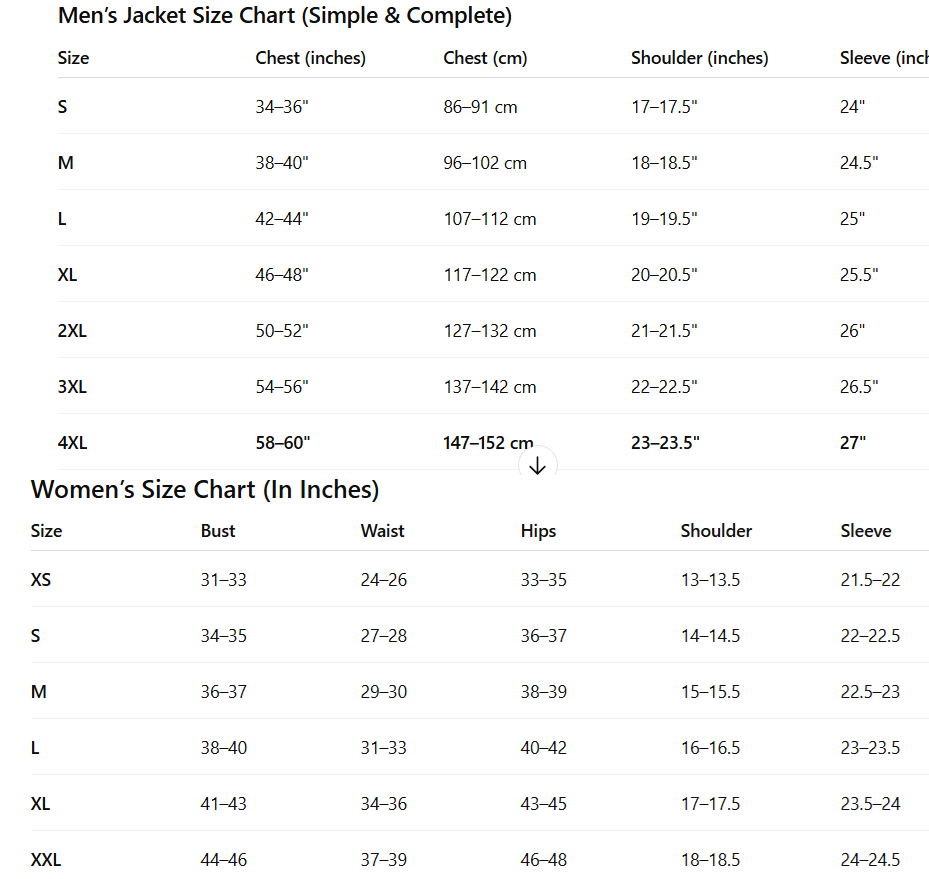The height and width of the screenshot is (879, 929).
Task: Click the 107–112 cm chest value
Action: [490, 219]
